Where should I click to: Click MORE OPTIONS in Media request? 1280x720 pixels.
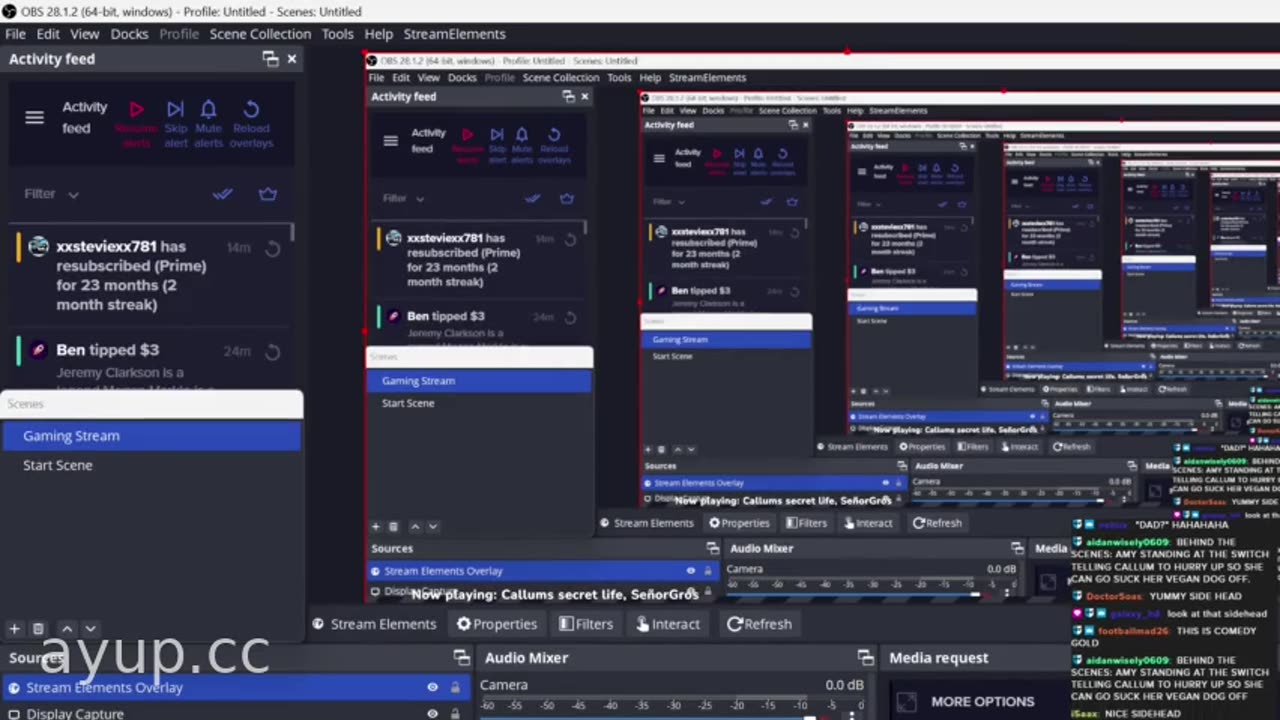[x=982, y=702]
